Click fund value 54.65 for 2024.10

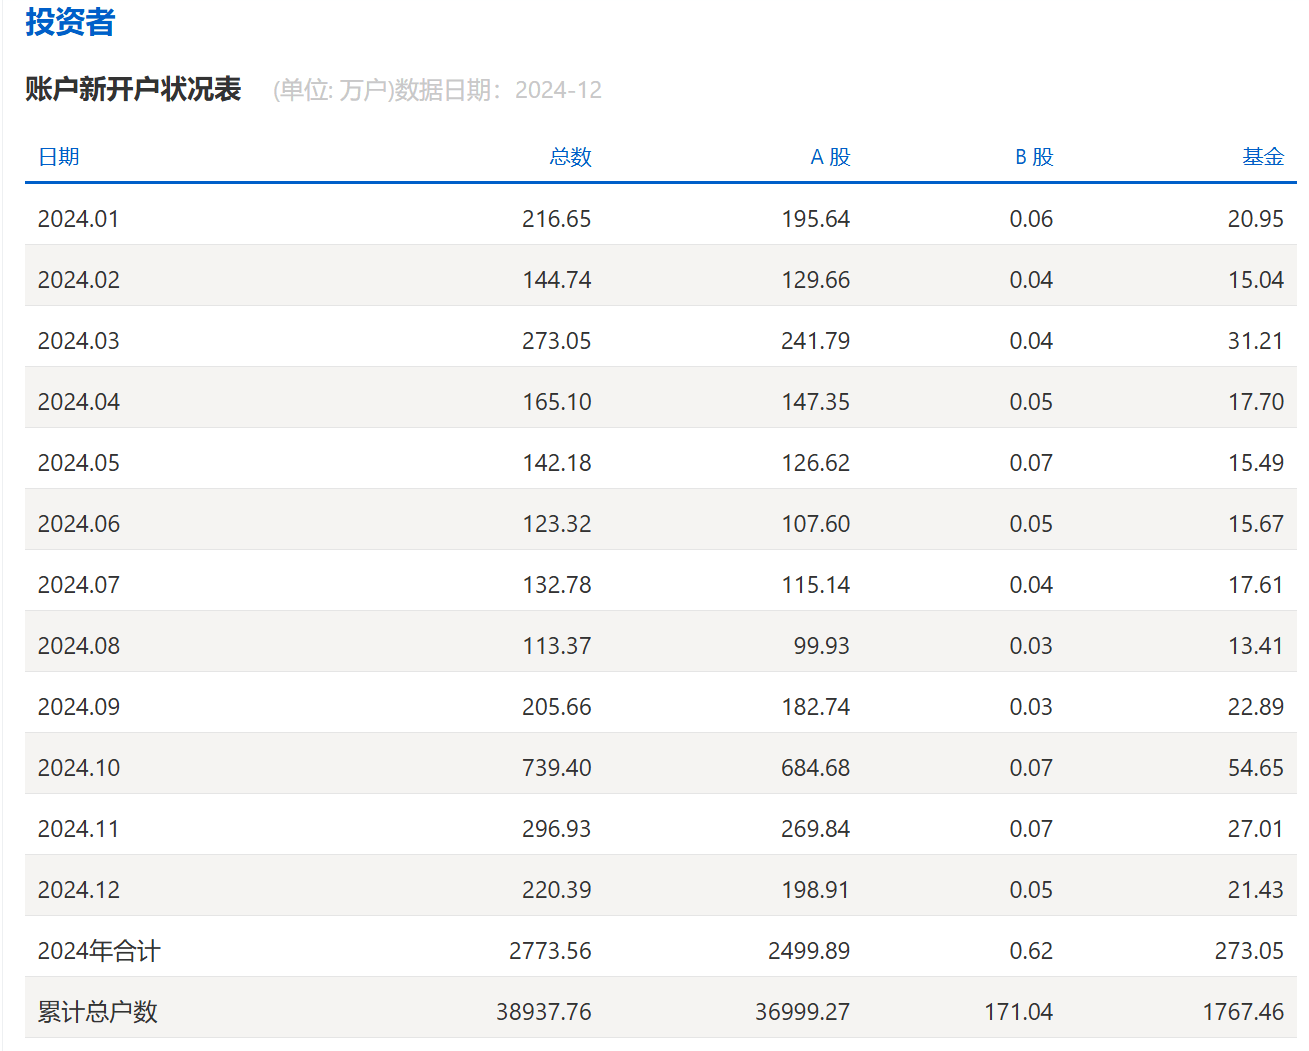[1256, 768]
